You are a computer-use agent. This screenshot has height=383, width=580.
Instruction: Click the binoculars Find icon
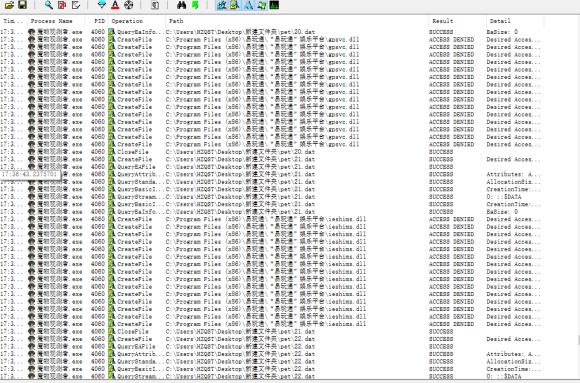[x=181, y=5]
